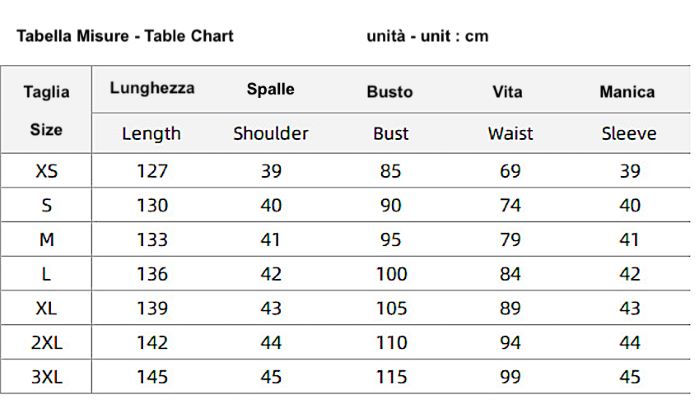Viewport: 700px width, 400px height.
Task: Click the Lunghezza column header
Action: (x=152, y=88)
